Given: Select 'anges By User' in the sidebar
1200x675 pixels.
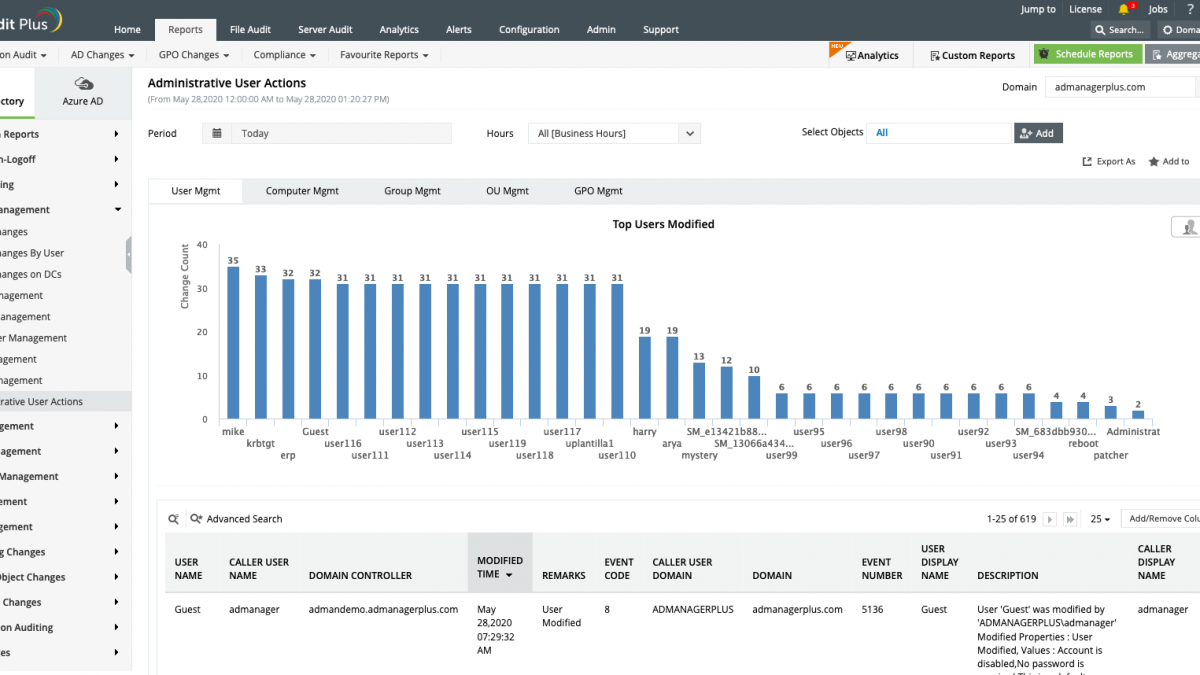Looking at the screenshot, I should 32,253.
